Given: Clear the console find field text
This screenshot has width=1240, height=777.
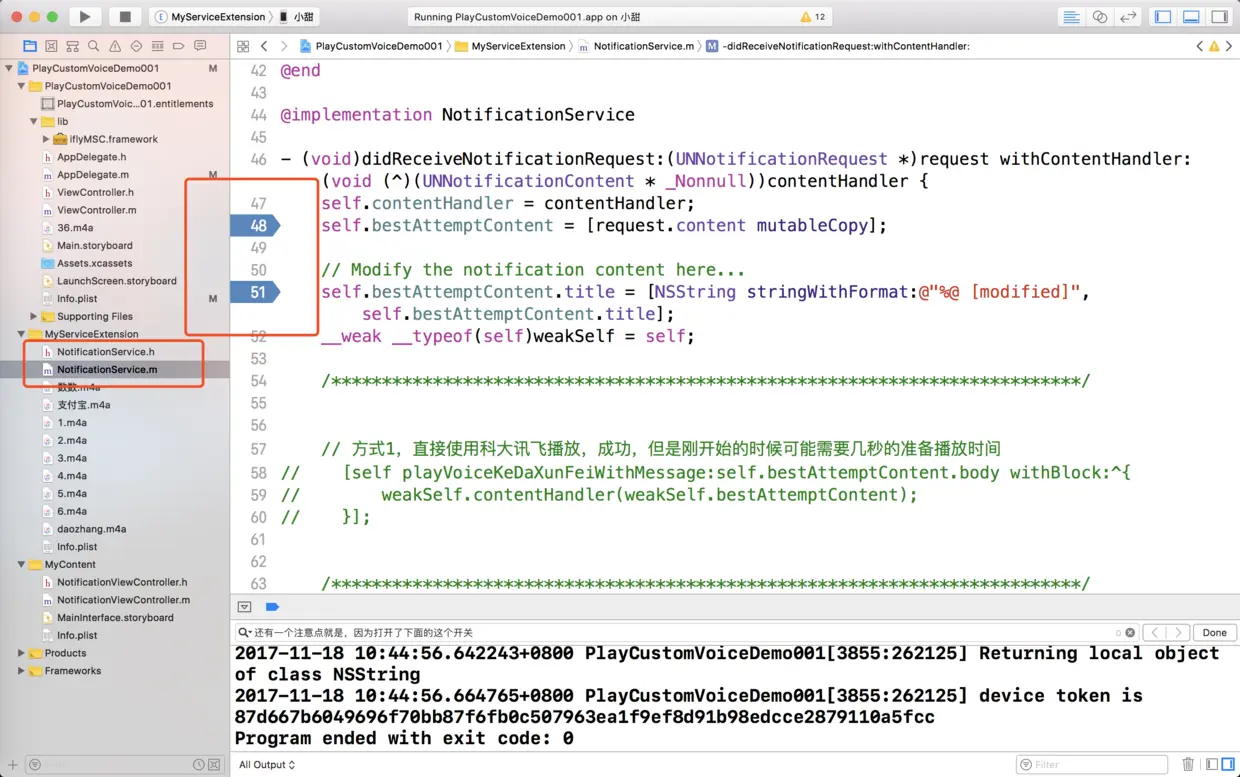Looking at the screenshot, I should (x=1130, y=633).
